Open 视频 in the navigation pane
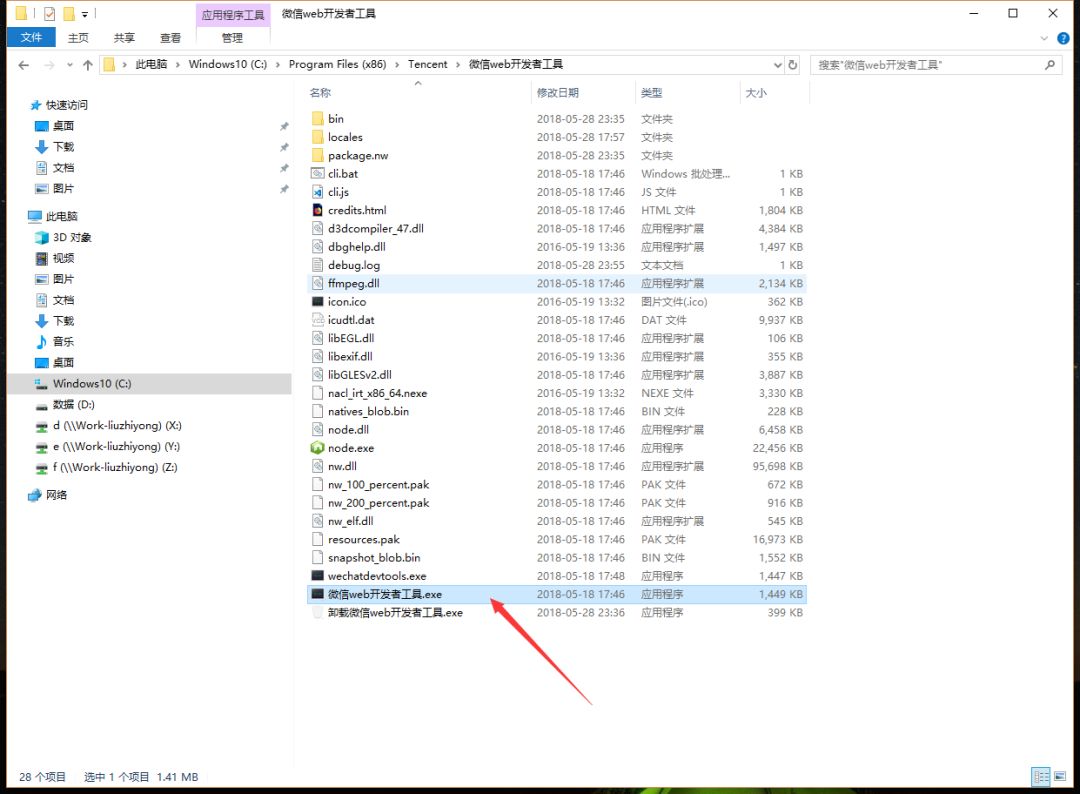The image size is (1080, 794). tap(63, 258)
